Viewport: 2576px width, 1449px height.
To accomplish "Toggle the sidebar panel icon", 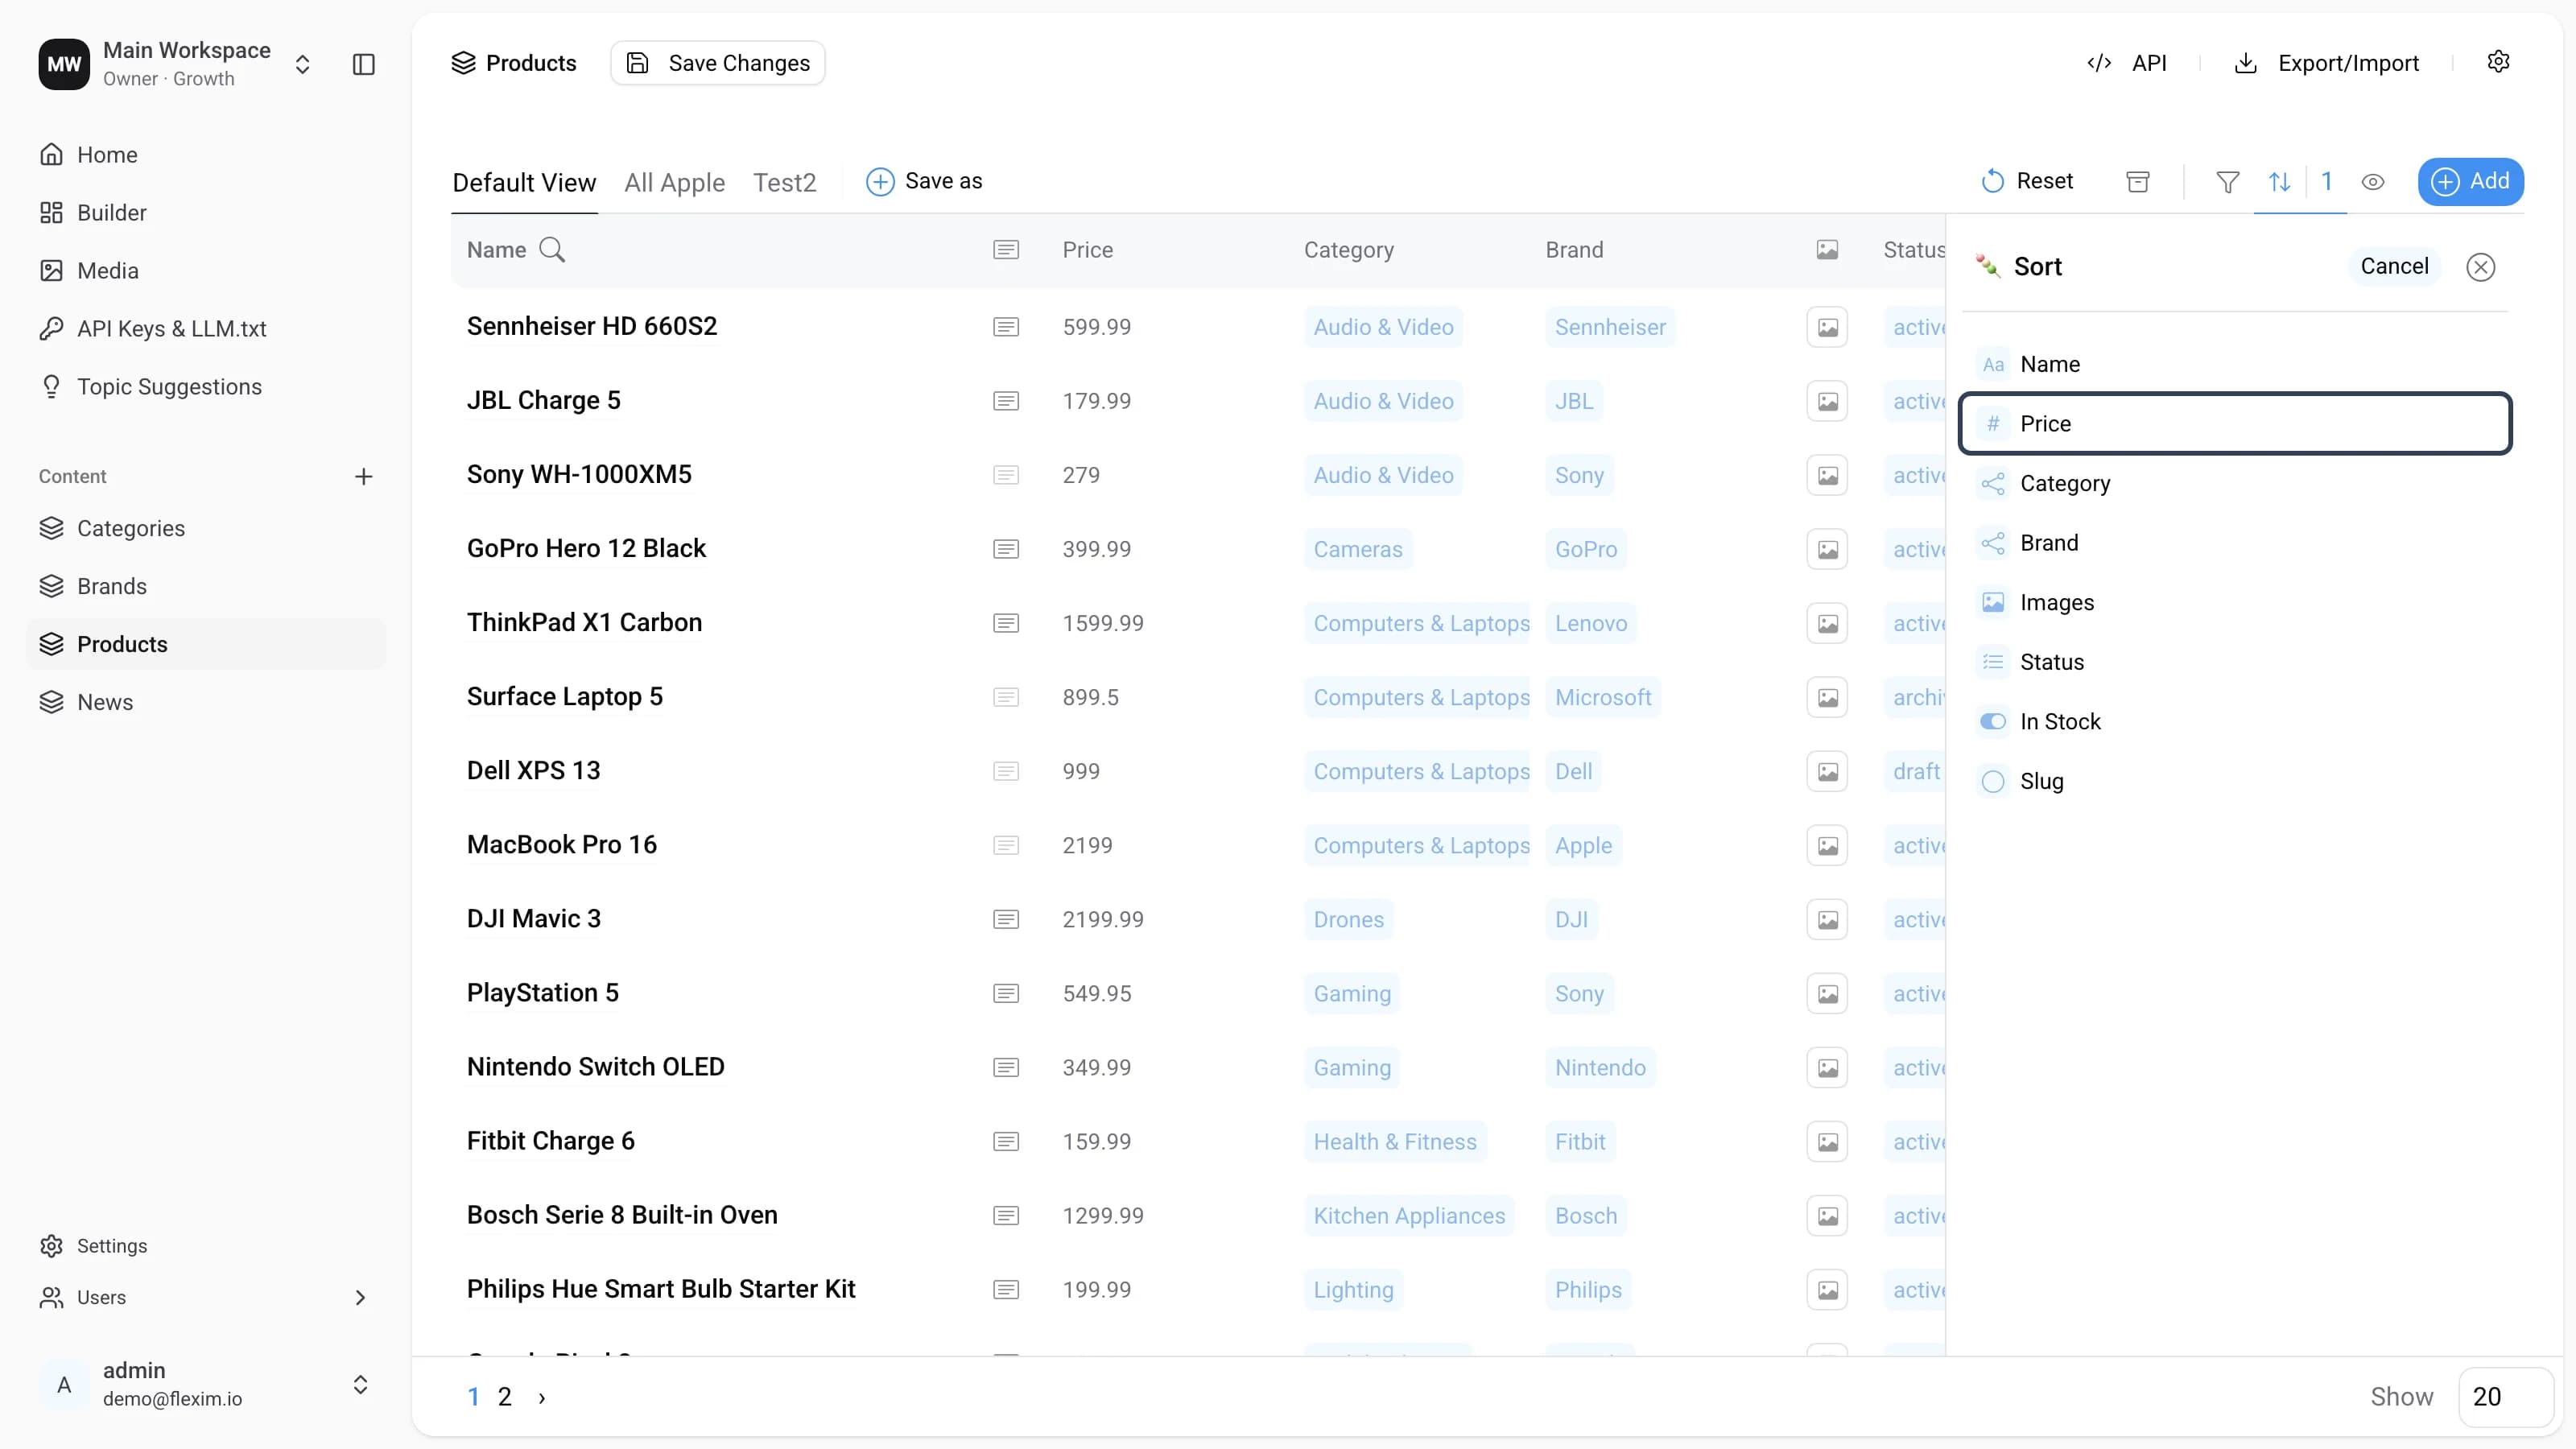I will pyautogui.click(x=364, y=64).
